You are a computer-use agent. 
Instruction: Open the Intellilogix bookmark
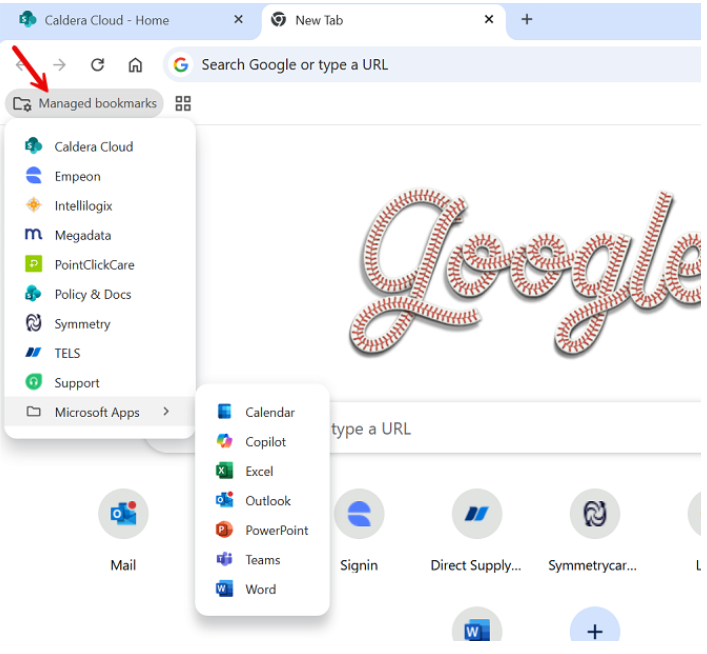coord(100,206)
